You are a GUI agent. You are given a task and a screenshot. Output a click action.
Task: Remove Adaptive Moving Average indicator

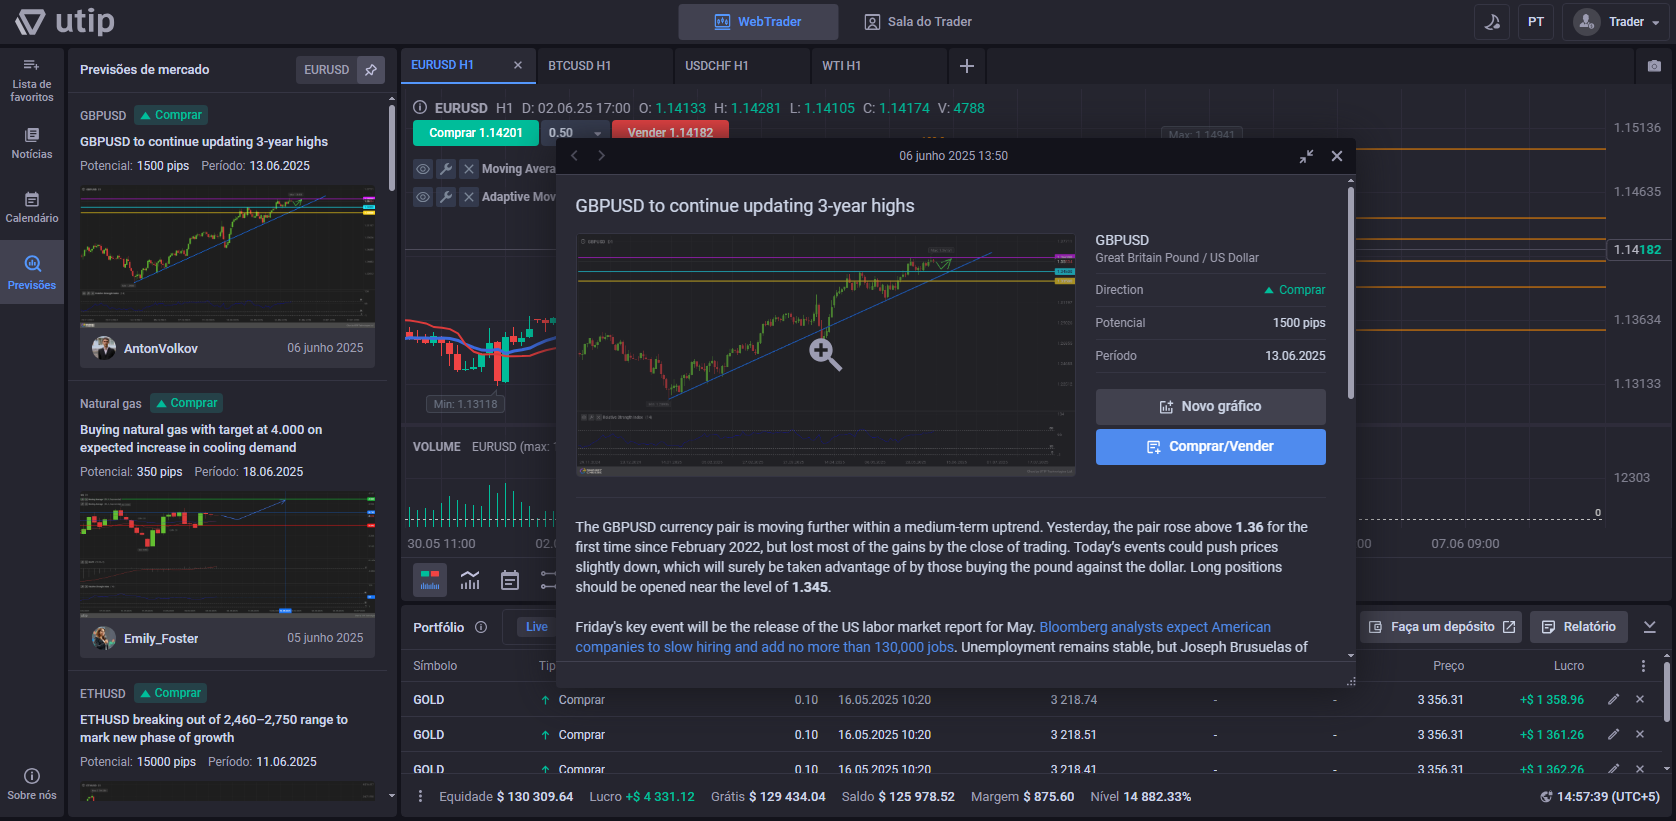[x=469, y=197]
